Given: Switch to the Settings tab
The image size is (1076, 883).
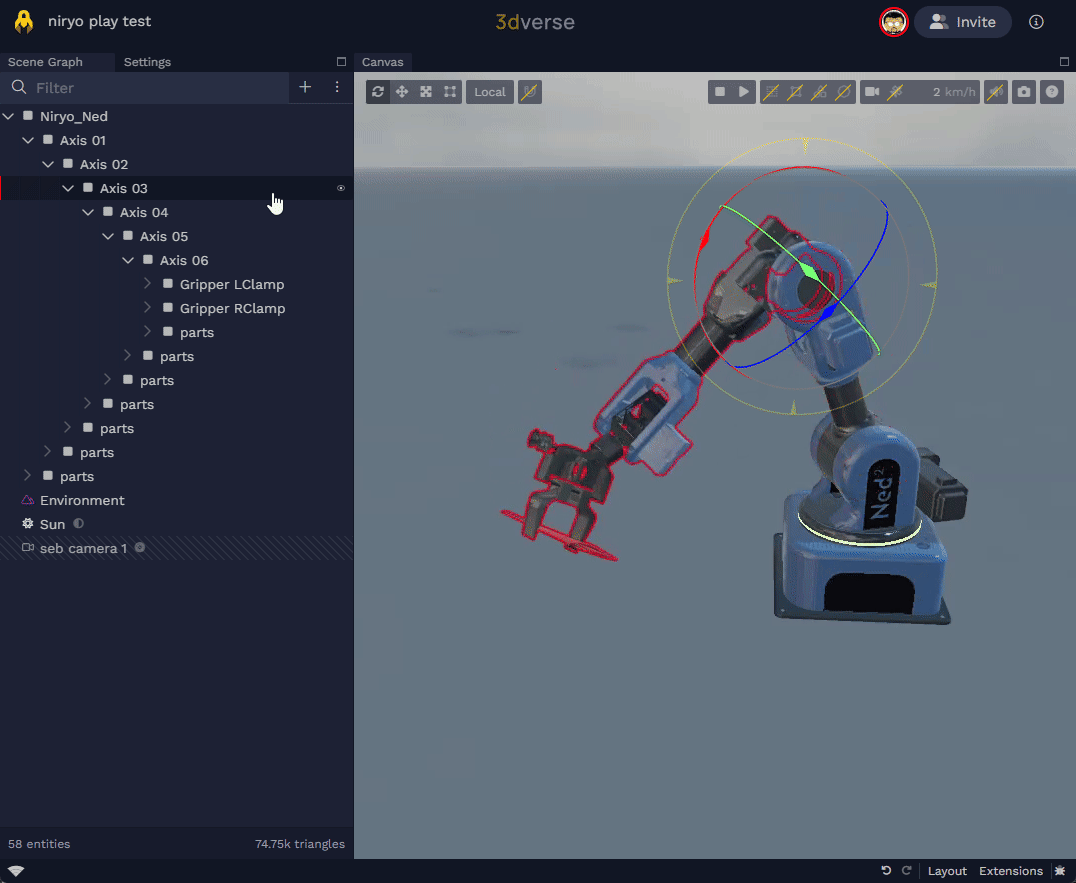Looking at the screenshot, I should 147,62.
